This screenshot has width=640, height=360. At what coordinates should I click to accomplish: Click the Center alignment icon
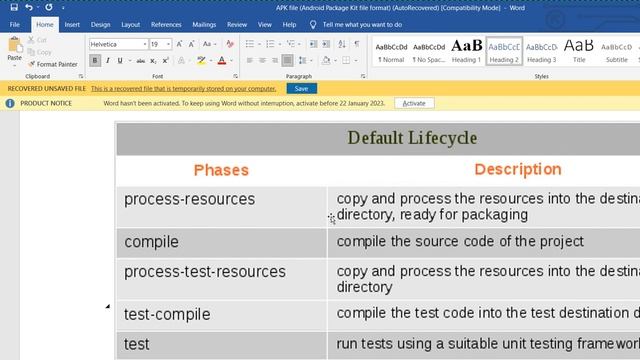pos(262,61)
